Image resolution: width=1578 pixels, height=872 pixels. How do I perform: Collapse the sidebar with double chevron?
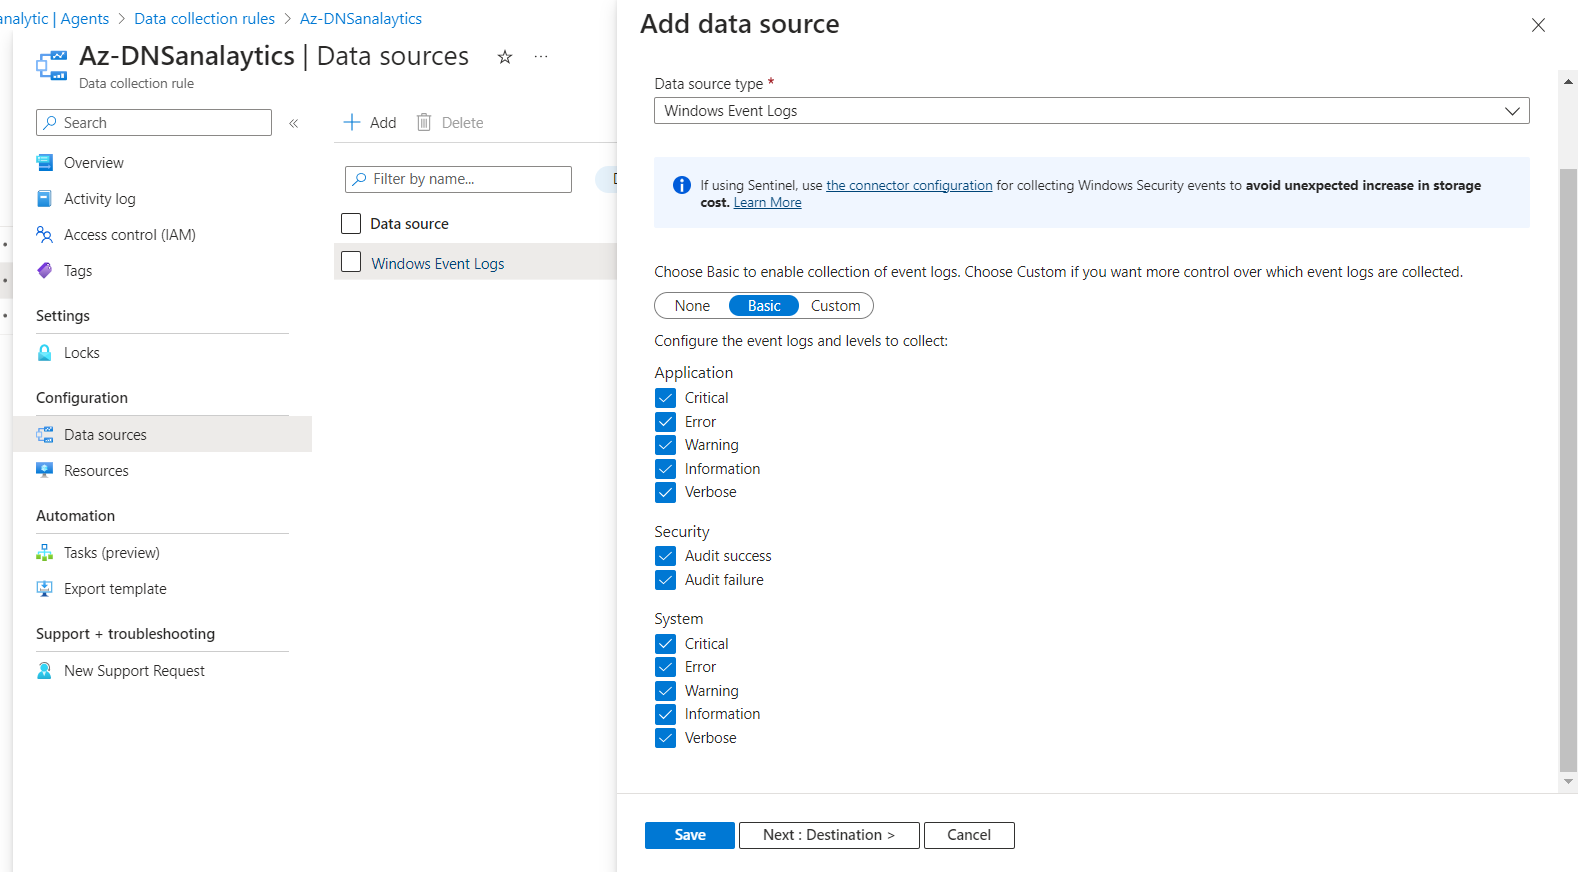294,123
